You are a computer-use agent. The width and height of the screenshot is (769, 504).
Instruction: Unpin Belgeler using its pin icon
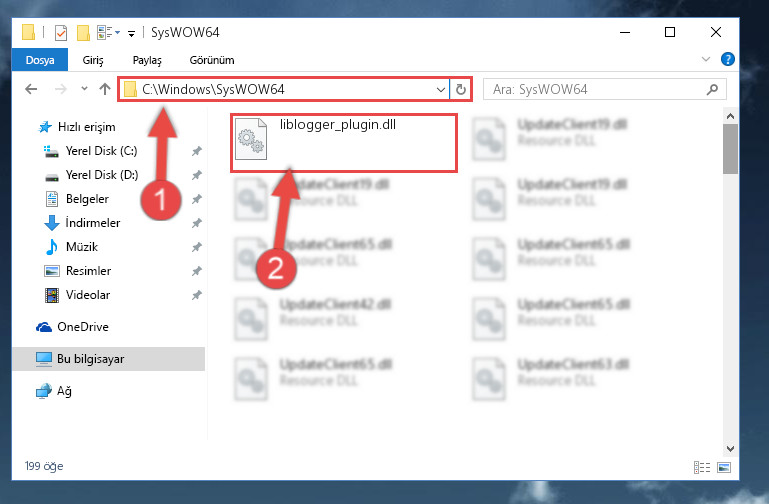pos(197,199)
